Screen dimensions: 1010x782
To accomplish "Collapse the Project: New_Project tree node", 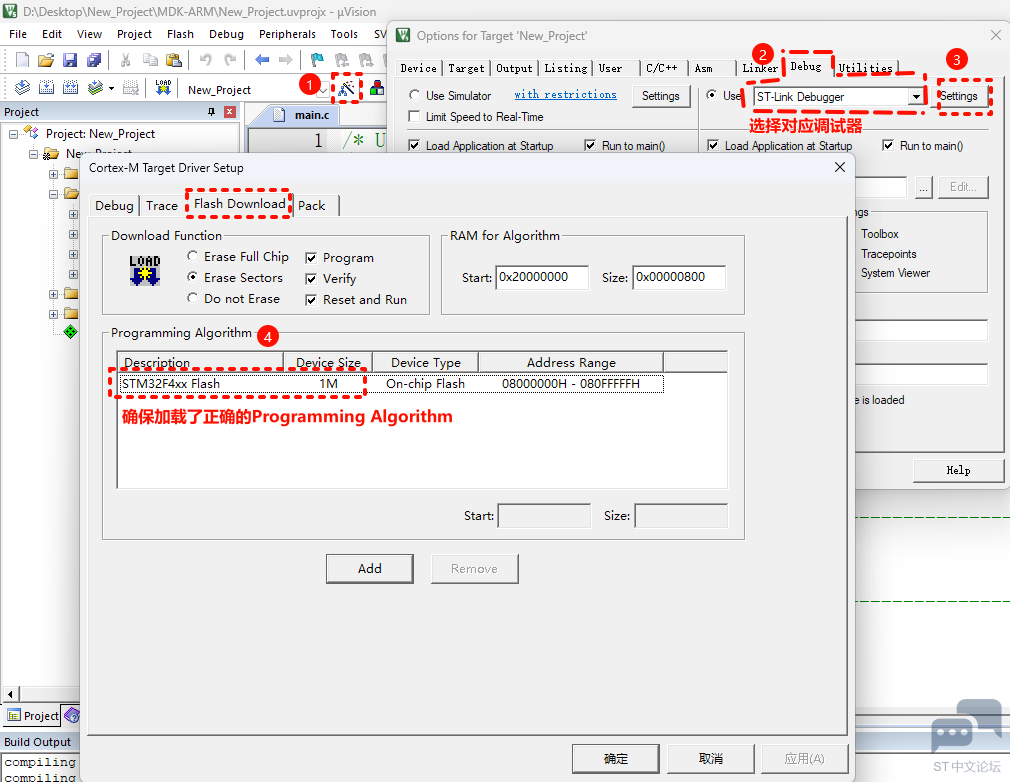I will (x=13, y=134).
